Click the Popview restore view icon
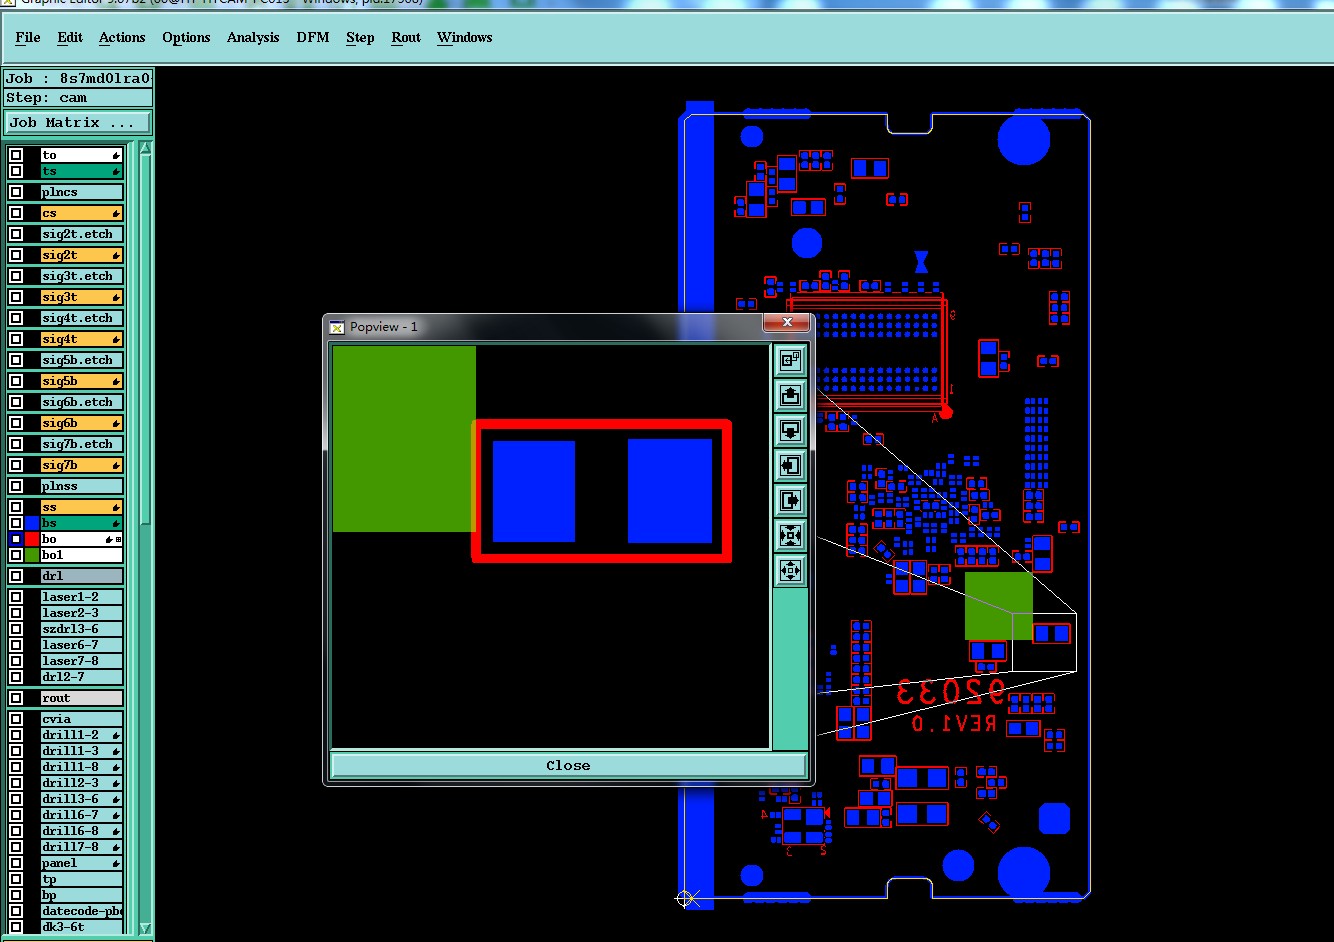Image resolution: width=1334 pixels, height=942 pixels. [790, 360]
